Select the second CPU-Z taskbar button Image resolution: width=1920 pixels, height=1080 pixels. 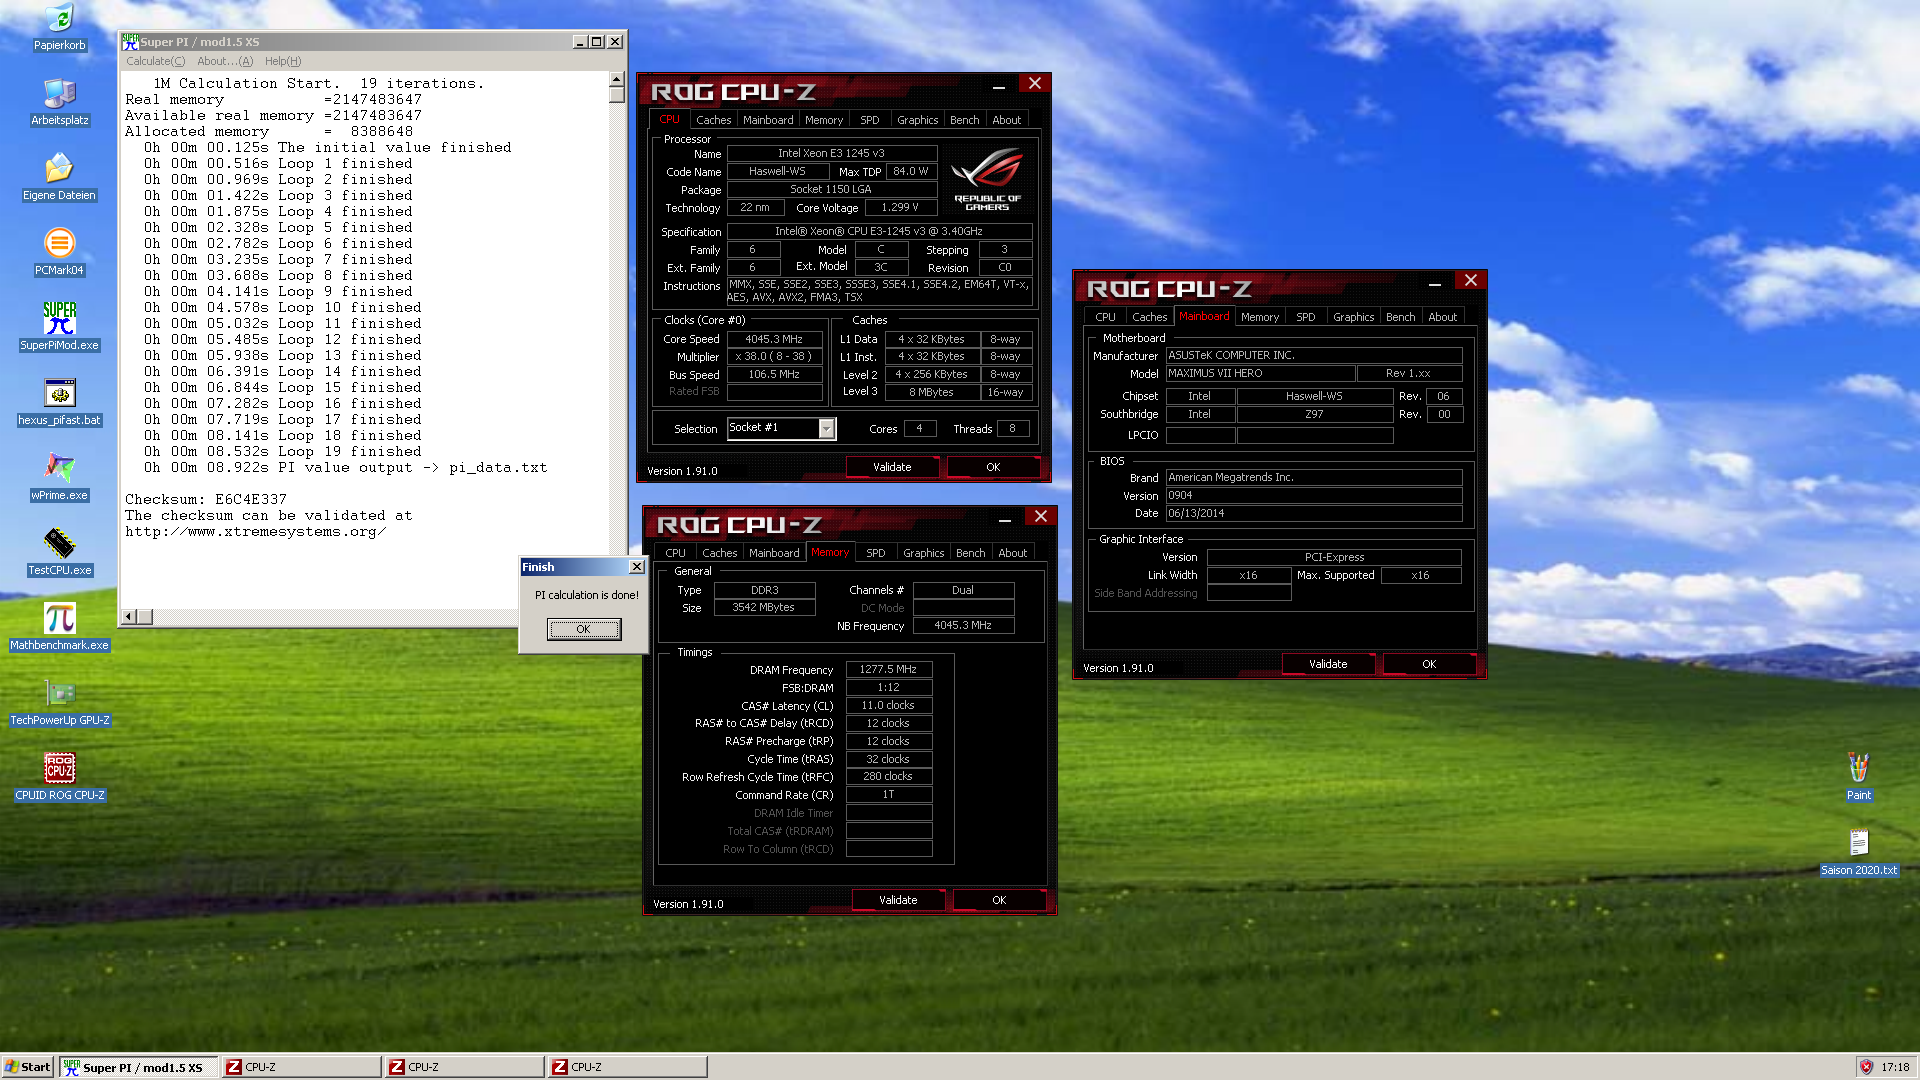coord(464,1067)
